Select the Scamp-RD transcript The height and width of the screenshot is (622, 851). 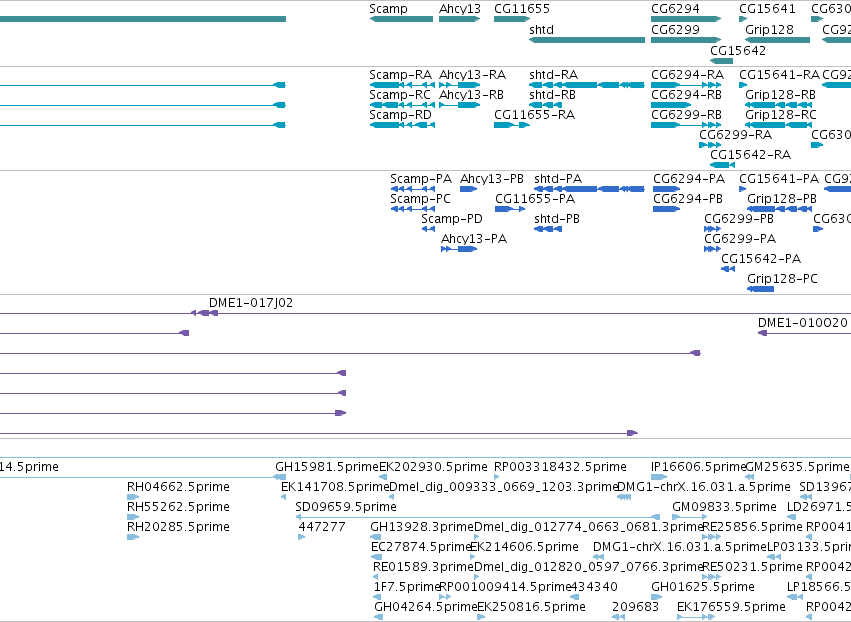(x=402, y=125)
